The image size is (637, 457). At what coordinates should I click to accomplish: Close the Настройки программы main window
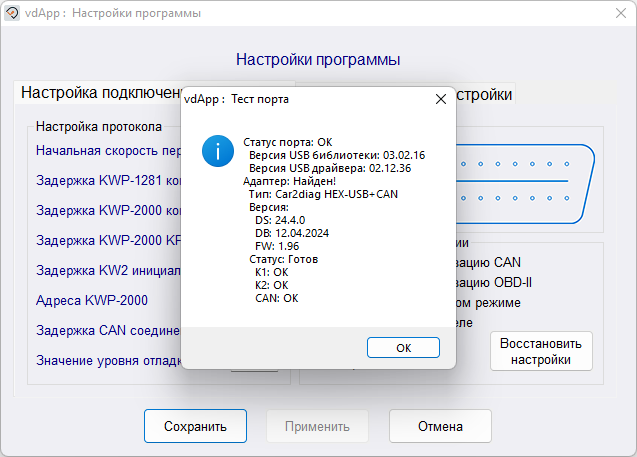[614, 14]
